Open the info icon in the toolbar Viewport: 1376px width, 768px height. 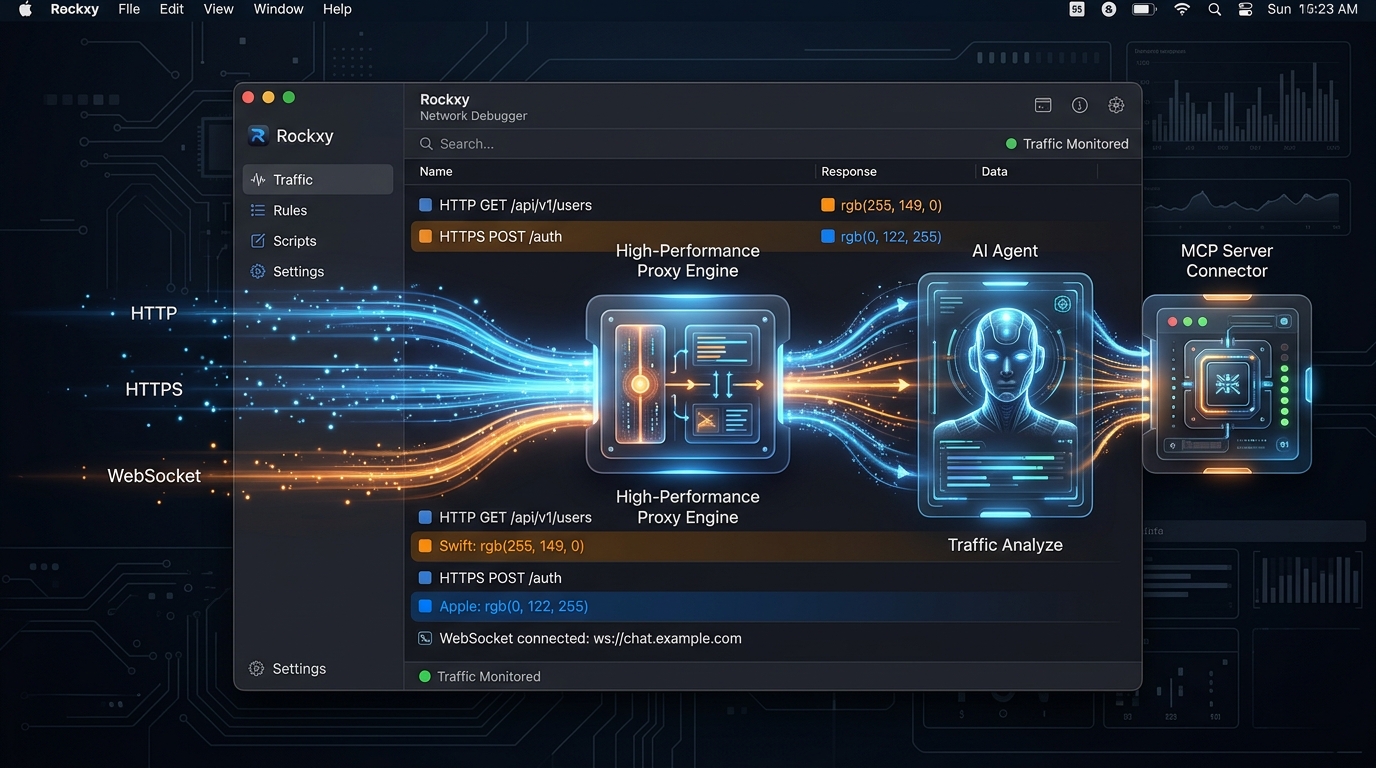1080,105
